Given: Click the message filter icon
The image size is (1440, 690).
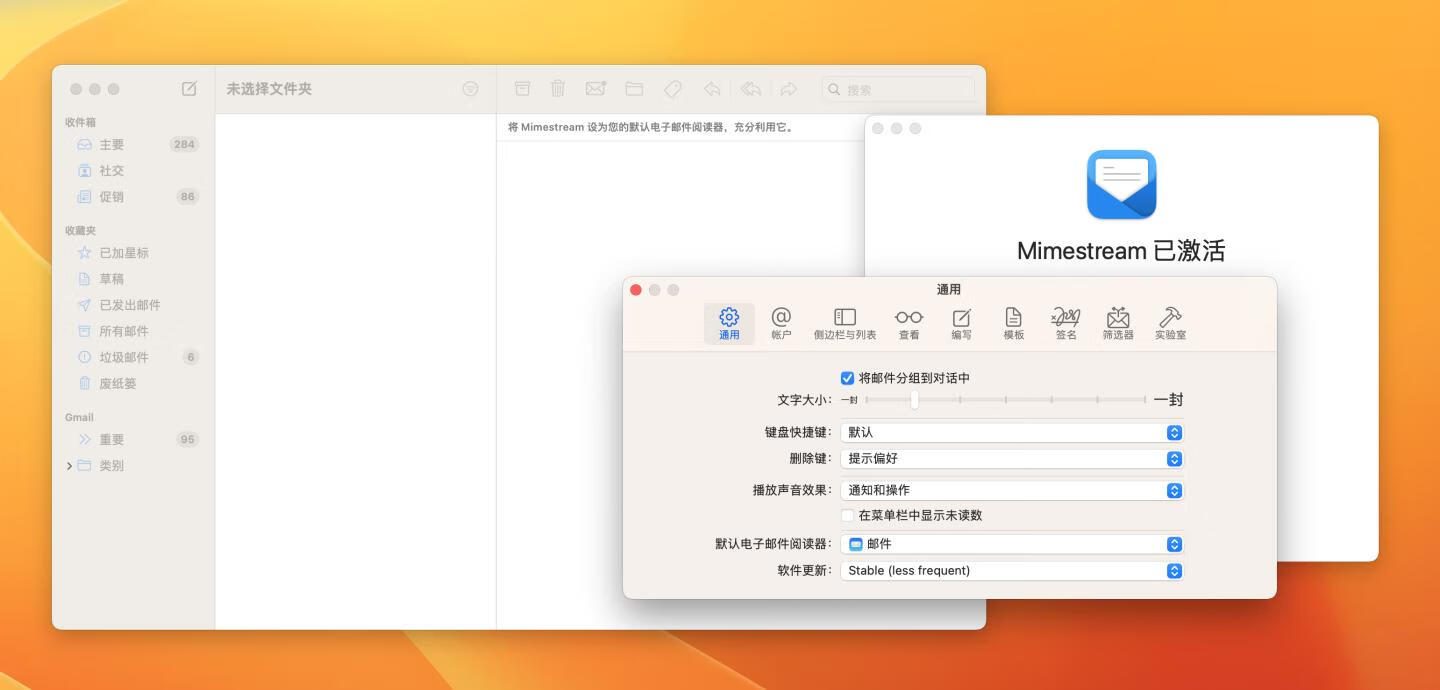Looking at the screenshot, I should (x=470, y=89).
